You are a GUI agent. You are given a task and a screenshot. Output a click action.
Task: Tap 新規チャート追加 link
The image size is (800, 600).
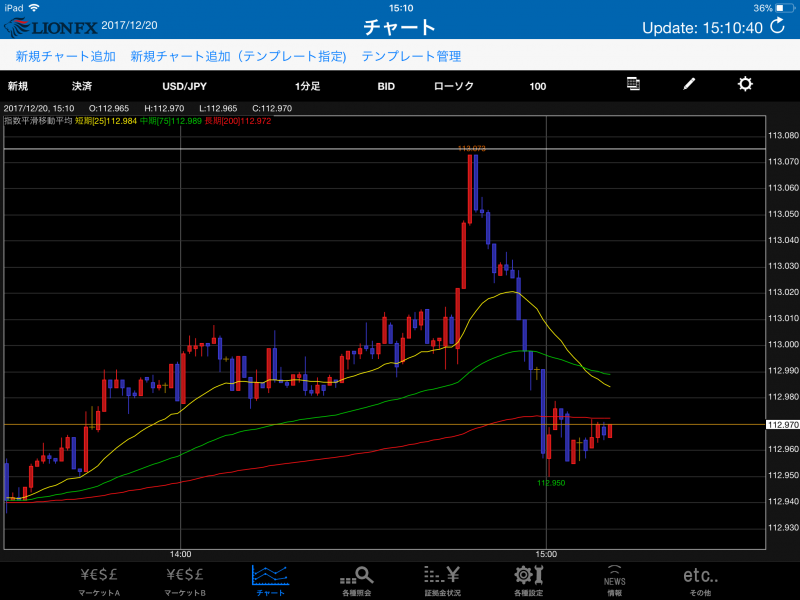(65, 56)
